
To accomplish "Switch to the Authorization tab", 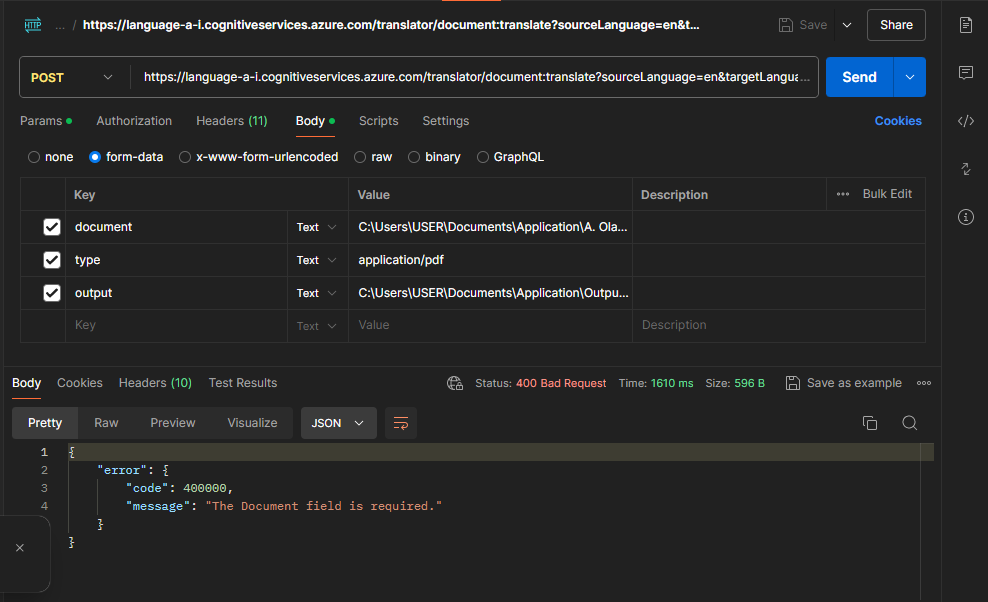I will click(134, 120).
